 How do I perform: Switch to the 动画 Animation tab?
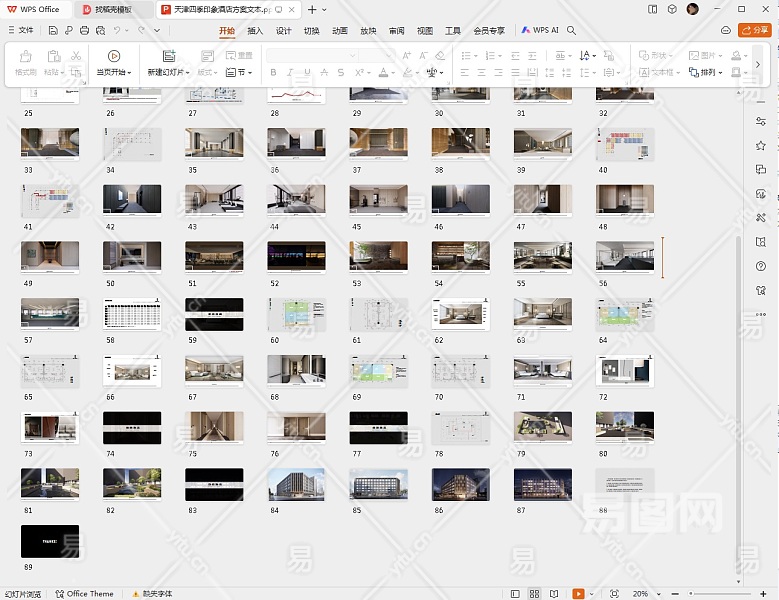(x=340, y=31)
